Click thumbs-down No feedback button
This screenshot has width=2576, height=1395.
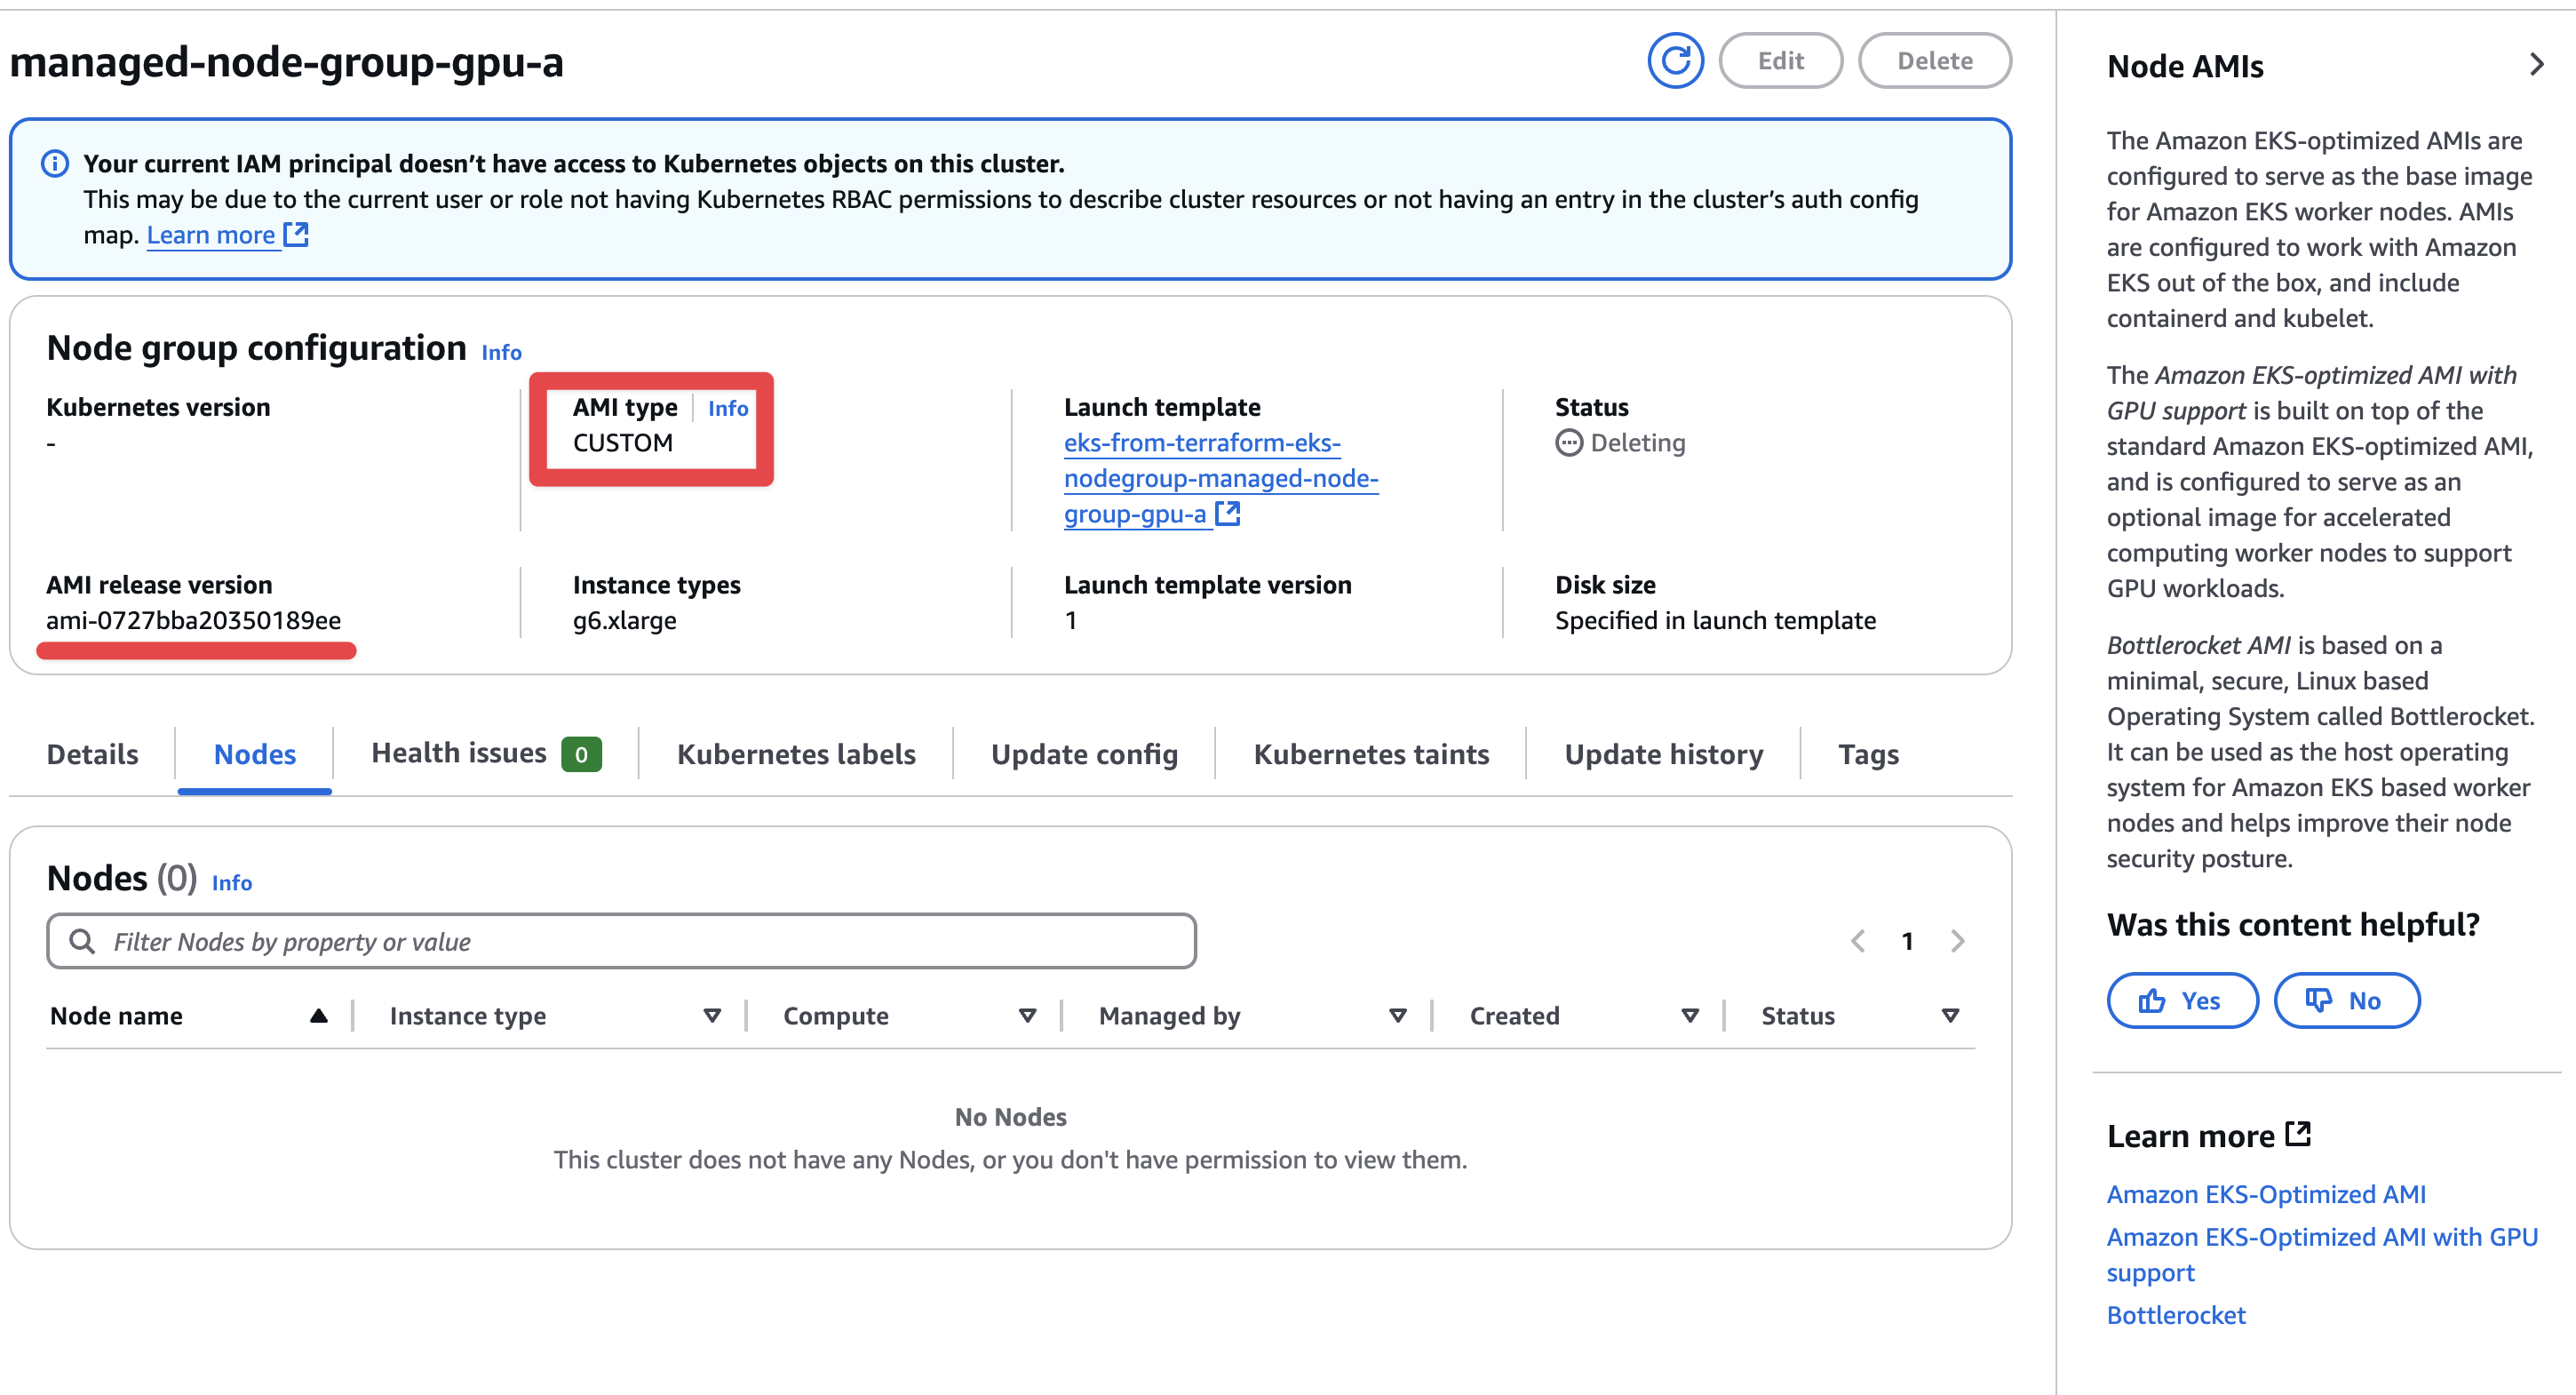[x=2346, y=1000]
